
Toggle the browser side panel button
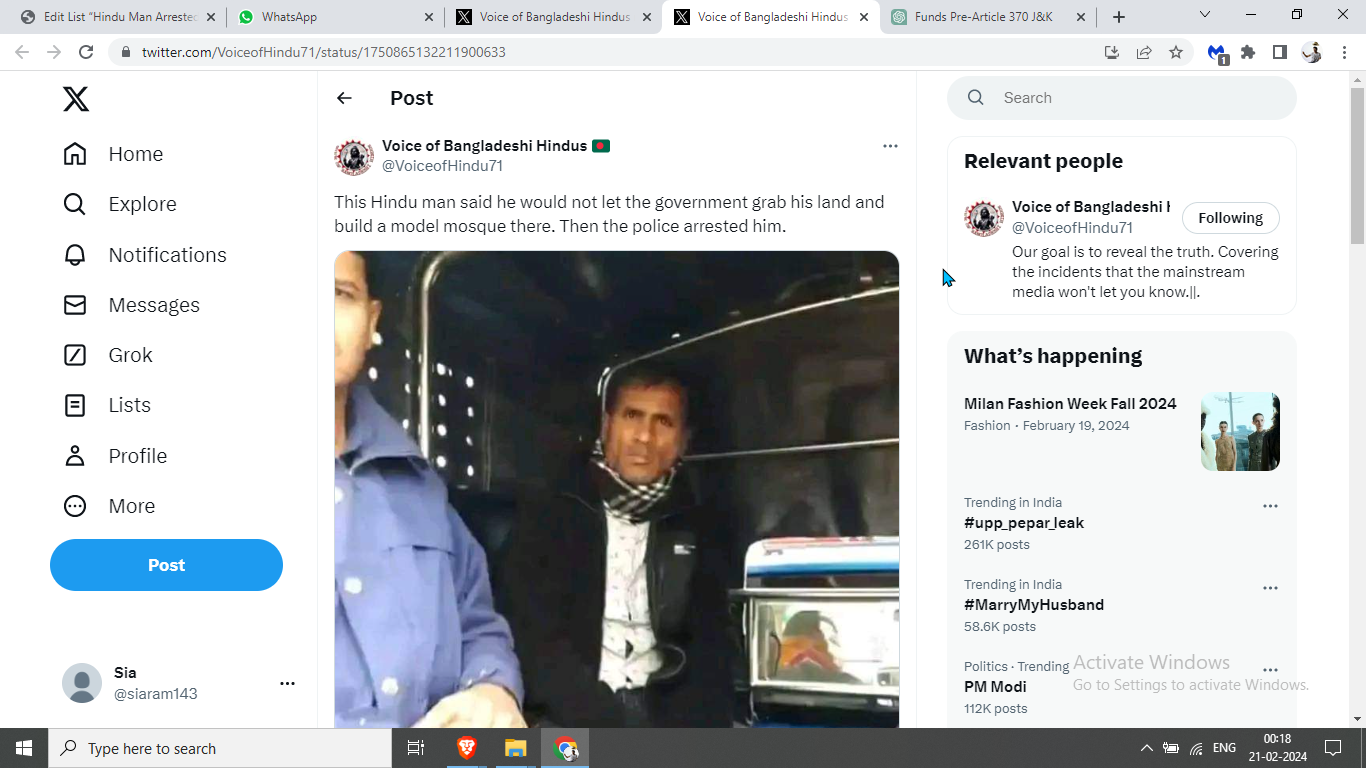(1279, 52)
